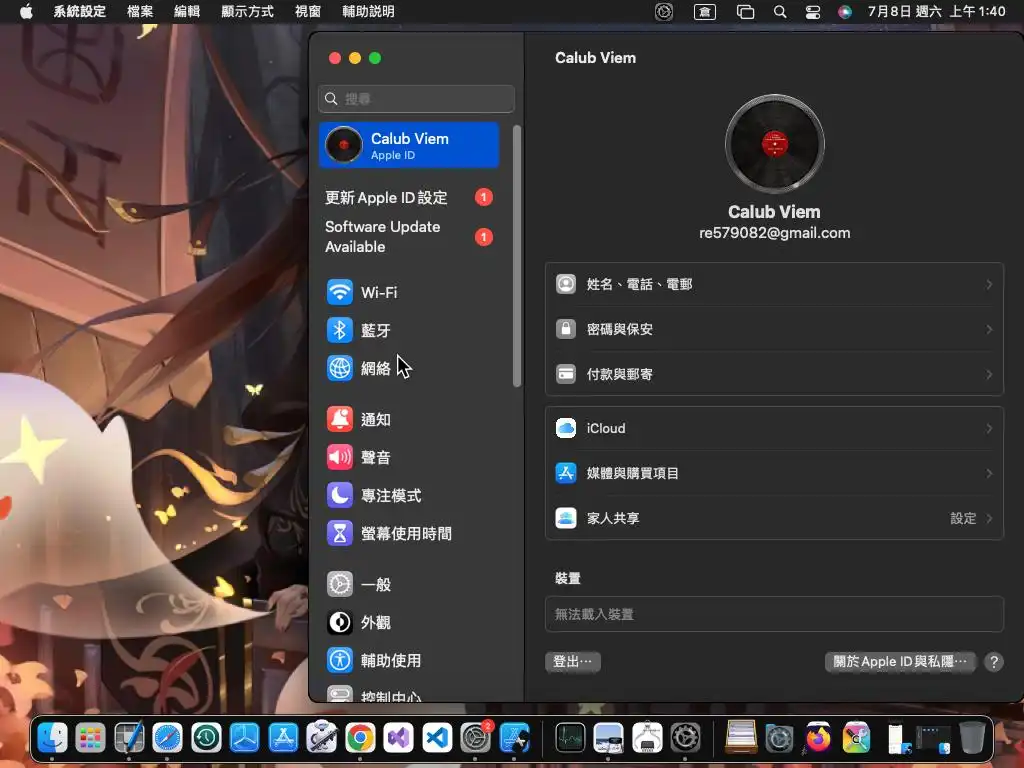
Task: Open the 編輯 menu
Action: 187,11
